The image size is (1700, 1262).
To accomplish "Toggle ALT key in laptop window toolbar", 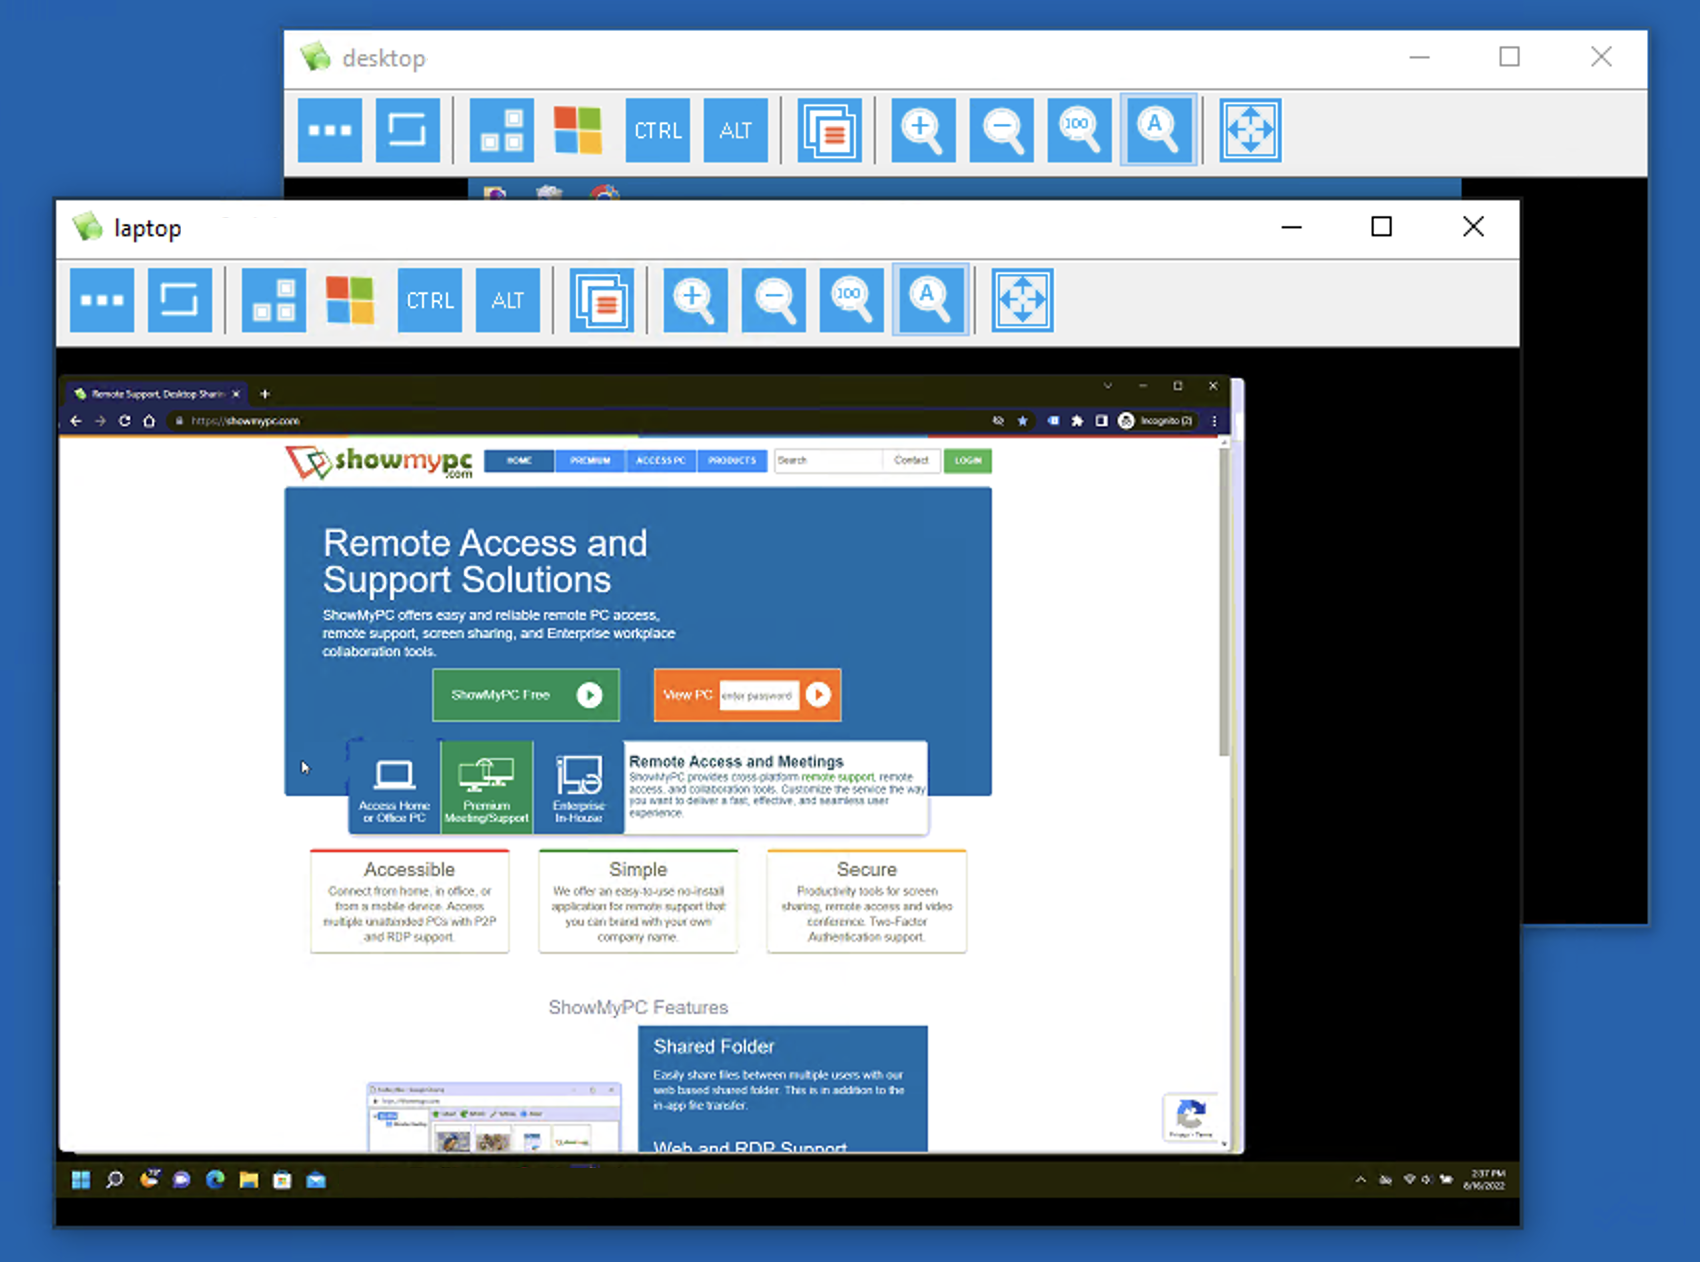I will [x=508, y=299].
